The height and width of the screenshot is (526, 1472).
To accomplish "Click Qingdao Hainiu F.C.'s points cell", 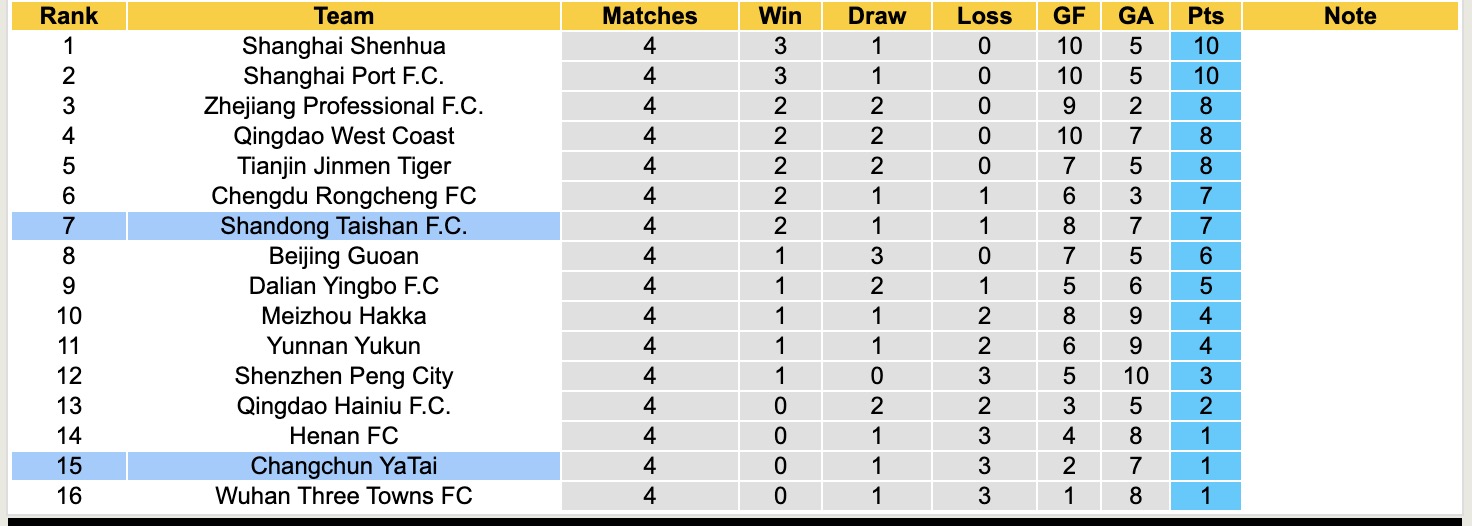I will point(1206,406).
